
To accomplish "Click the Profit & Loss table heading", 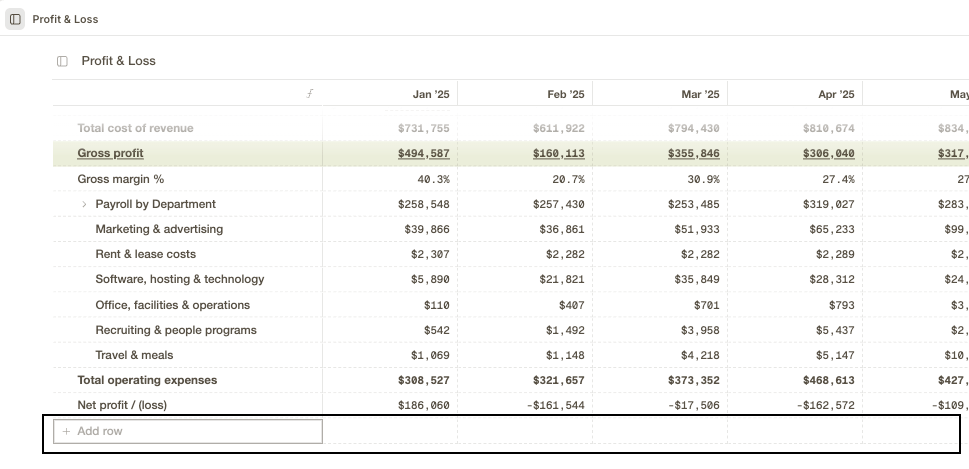I will coord(118,61).
